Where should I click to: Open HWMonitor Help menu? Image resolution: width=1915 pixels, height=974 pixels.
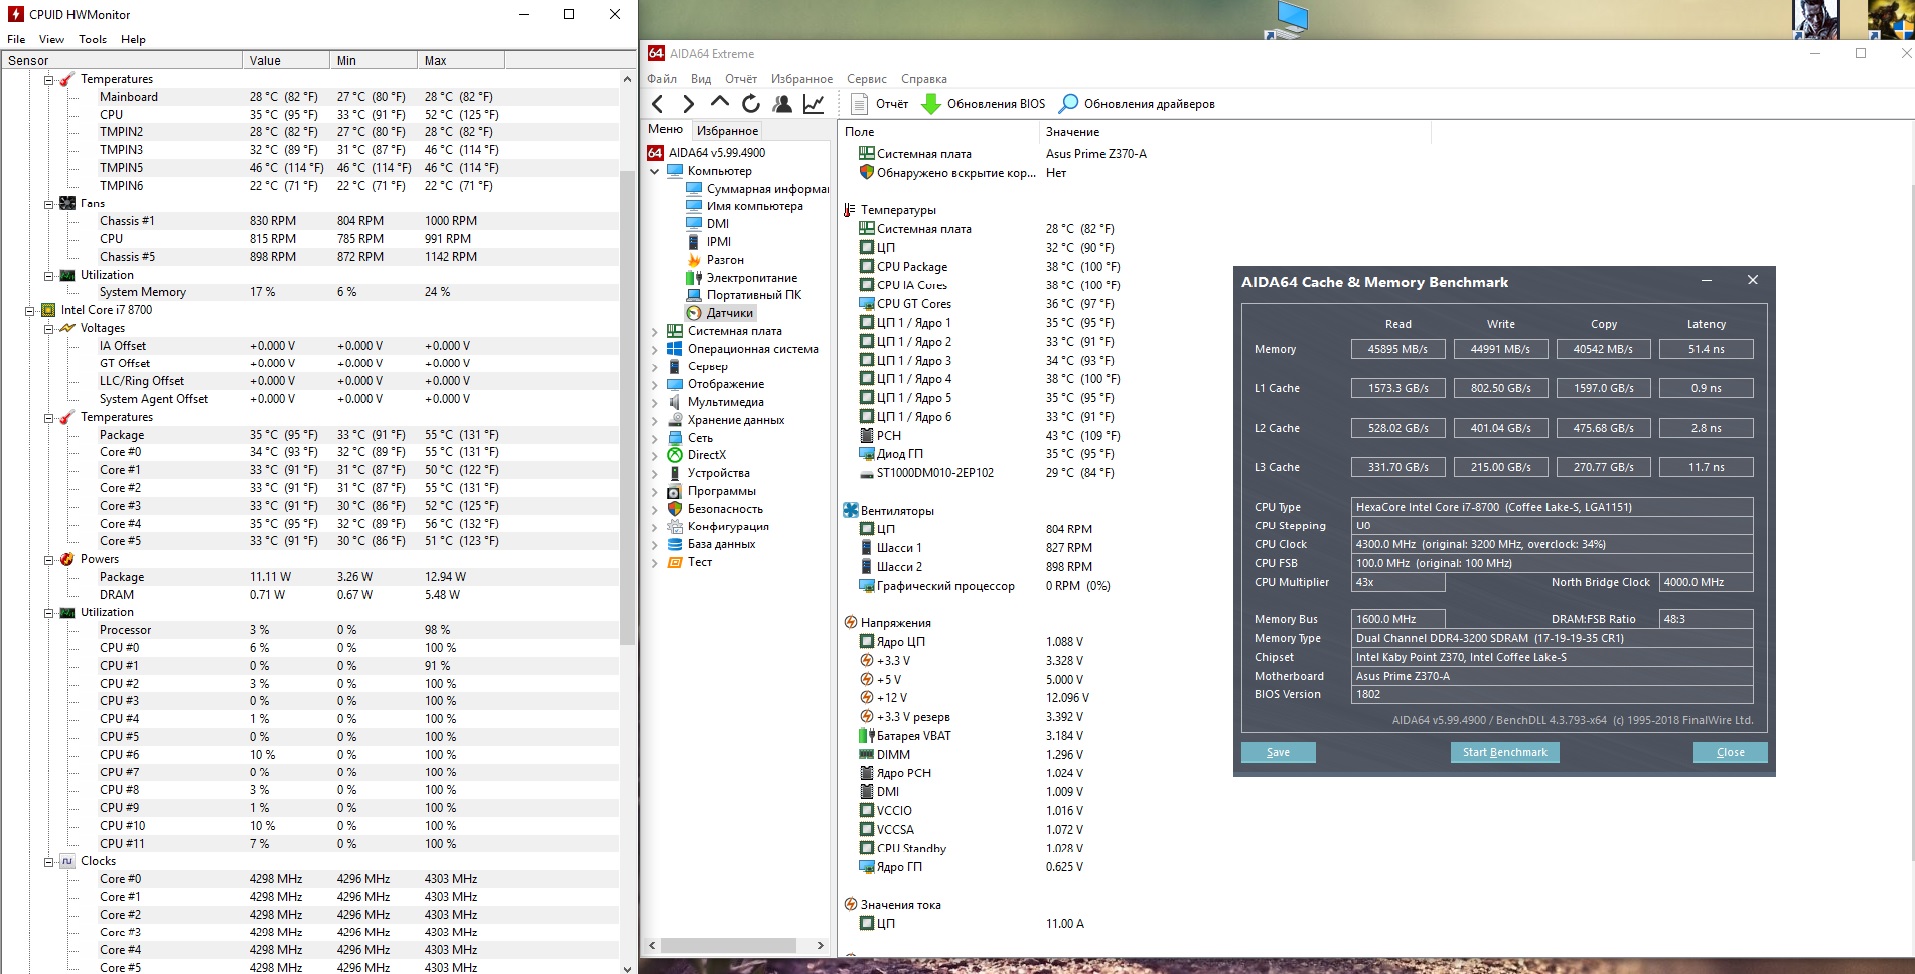pos(133,39)
